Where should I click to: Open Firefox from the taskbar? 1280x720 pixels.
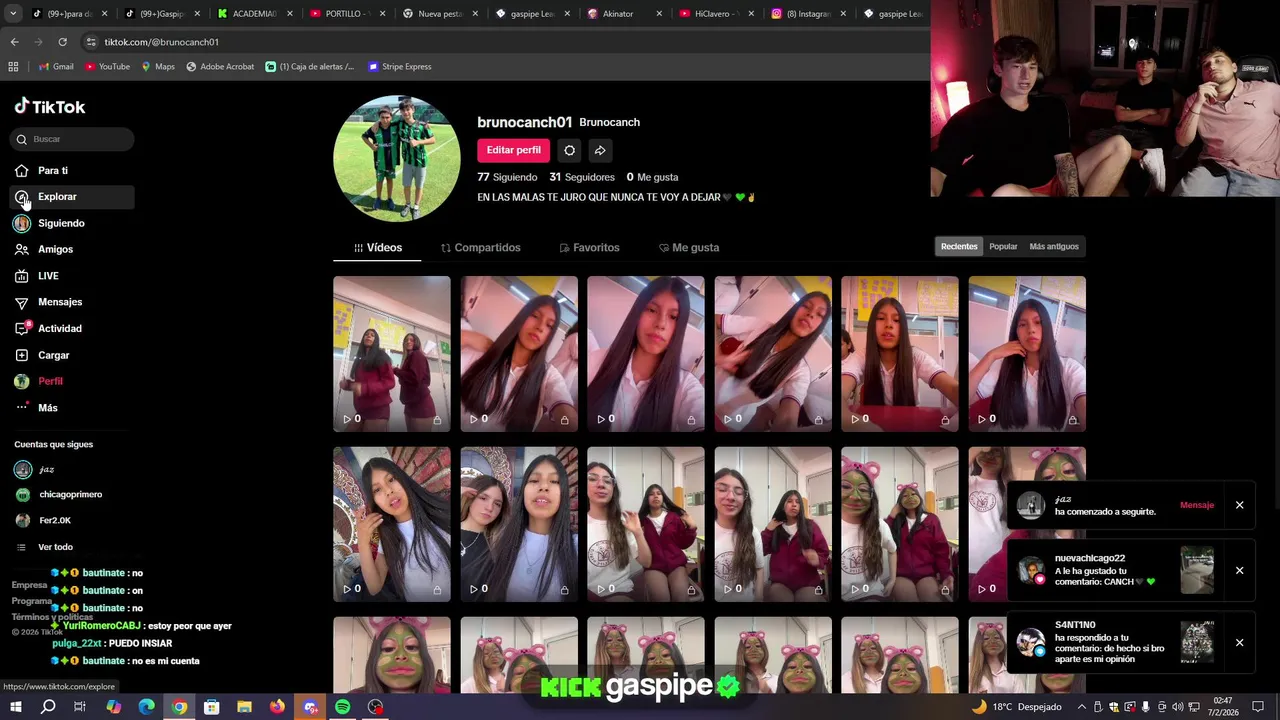click(277, 707)
